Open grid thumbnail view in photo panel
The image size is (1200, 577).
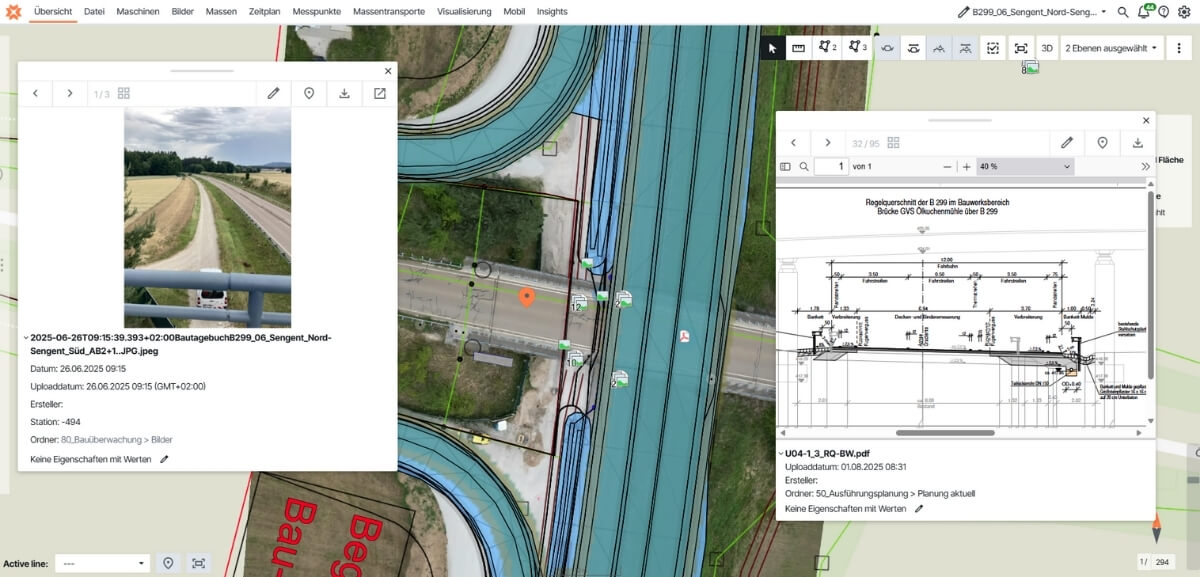coord(124,93)
